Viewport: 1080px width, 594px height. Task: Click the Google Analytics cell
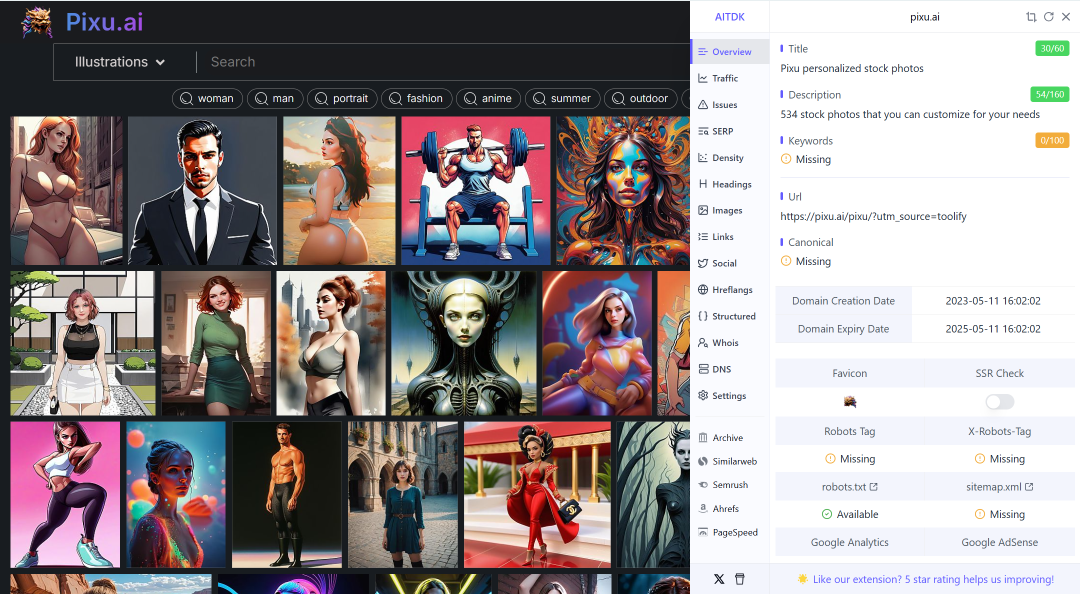pyautogui.click(x=850, y=542)
